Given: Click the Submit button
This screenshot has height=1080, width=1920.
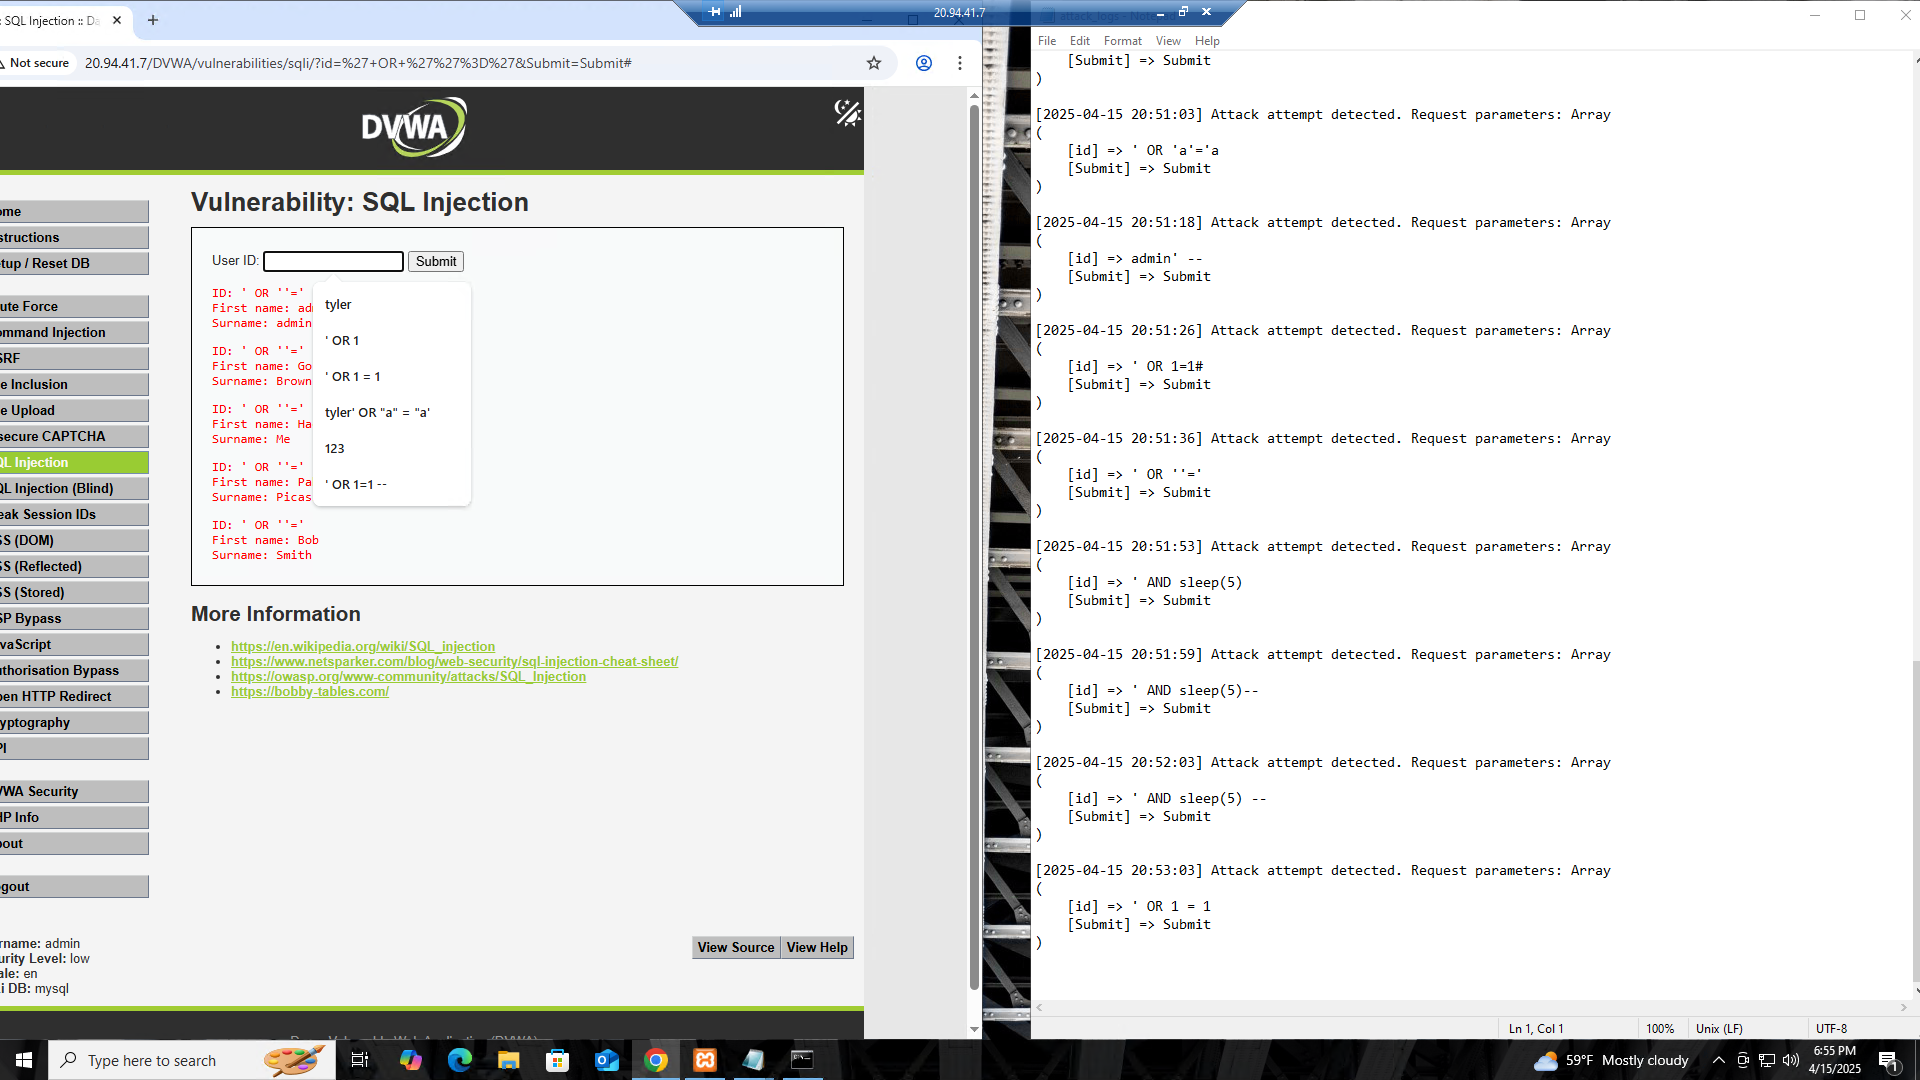Looking at the screenshot, I should tap(436, 261).
